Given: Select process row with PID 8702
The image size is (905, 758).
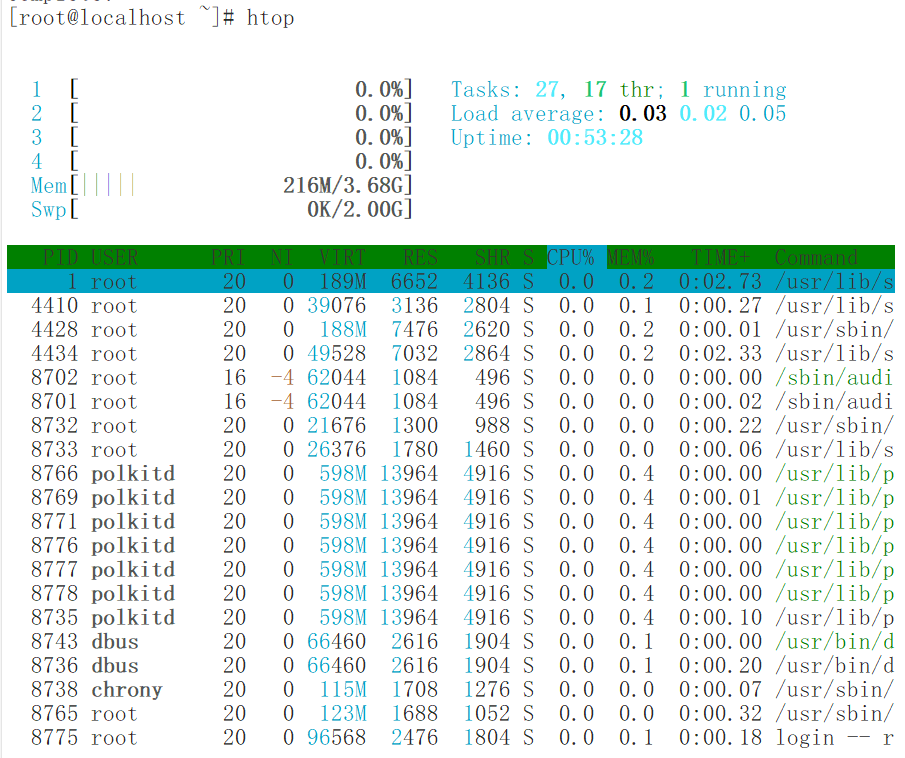Looking at the screenshot, I should [451, 378].
